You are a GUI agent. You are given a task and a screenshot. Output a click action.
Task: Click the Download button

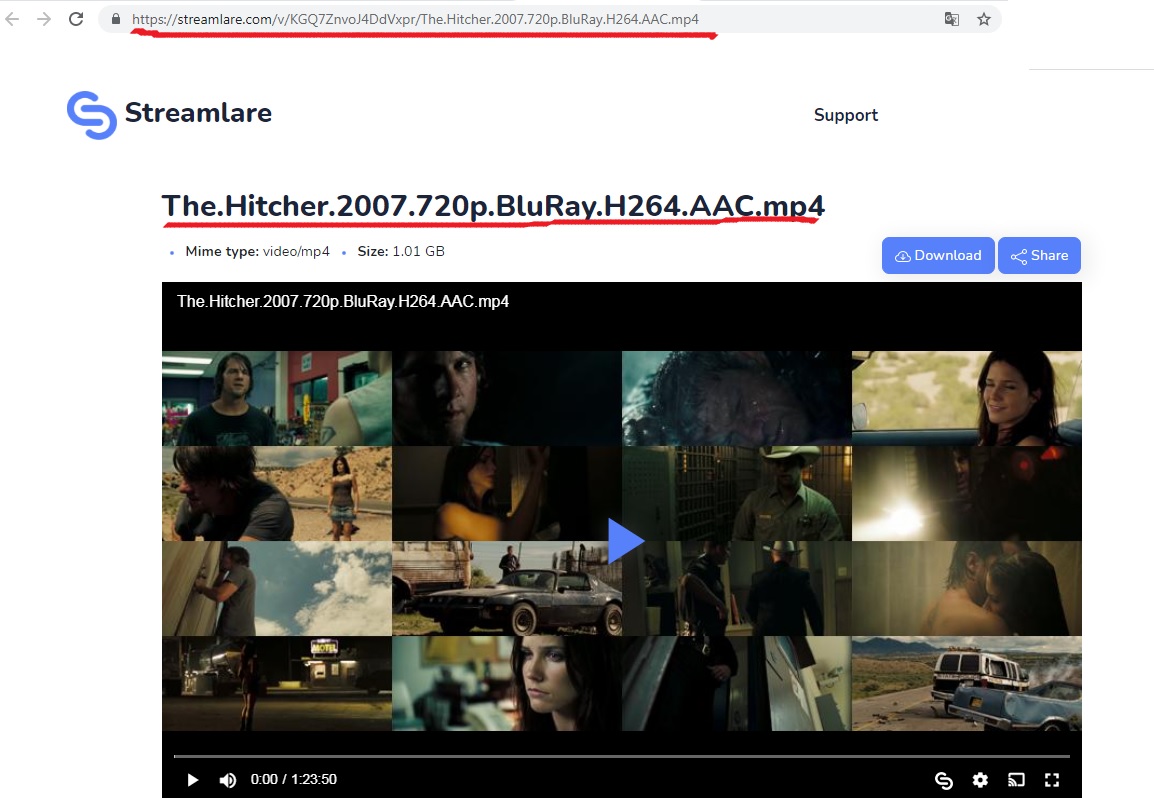click(937, 256)
